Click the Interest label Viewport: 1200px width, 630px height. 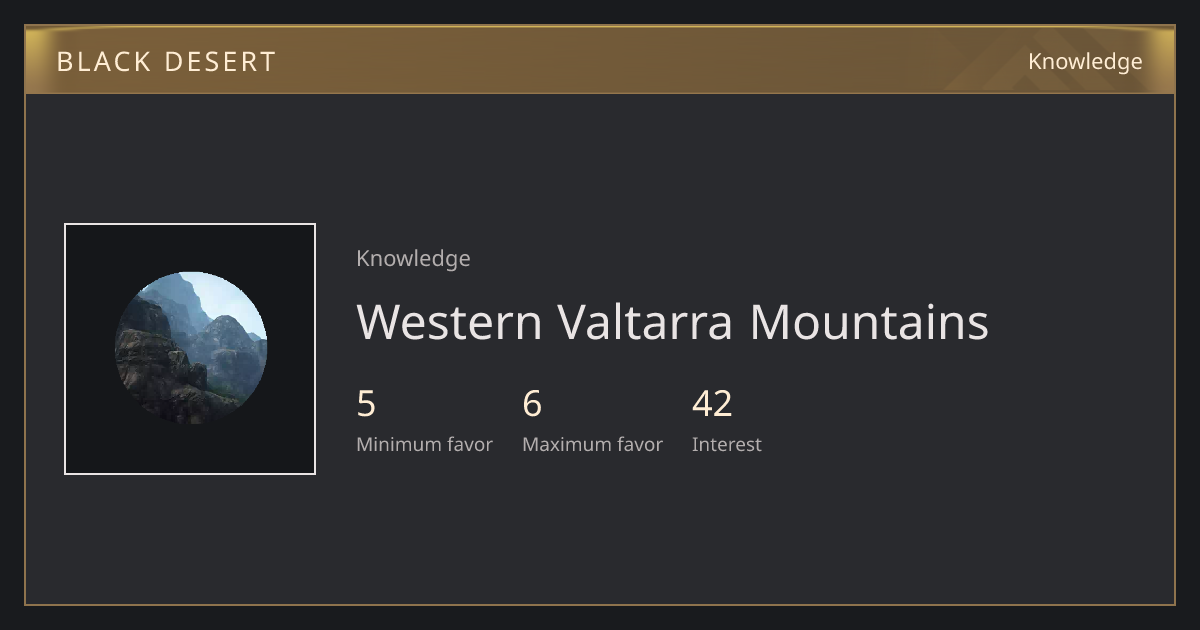tap(727, 445)
